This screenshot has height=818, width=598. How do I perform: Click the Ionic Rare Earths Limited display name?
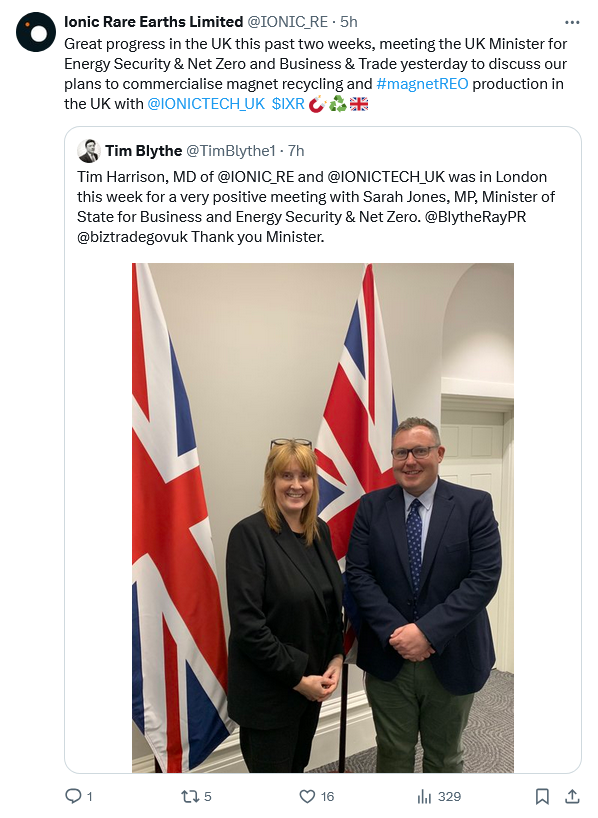click(153, 22)
